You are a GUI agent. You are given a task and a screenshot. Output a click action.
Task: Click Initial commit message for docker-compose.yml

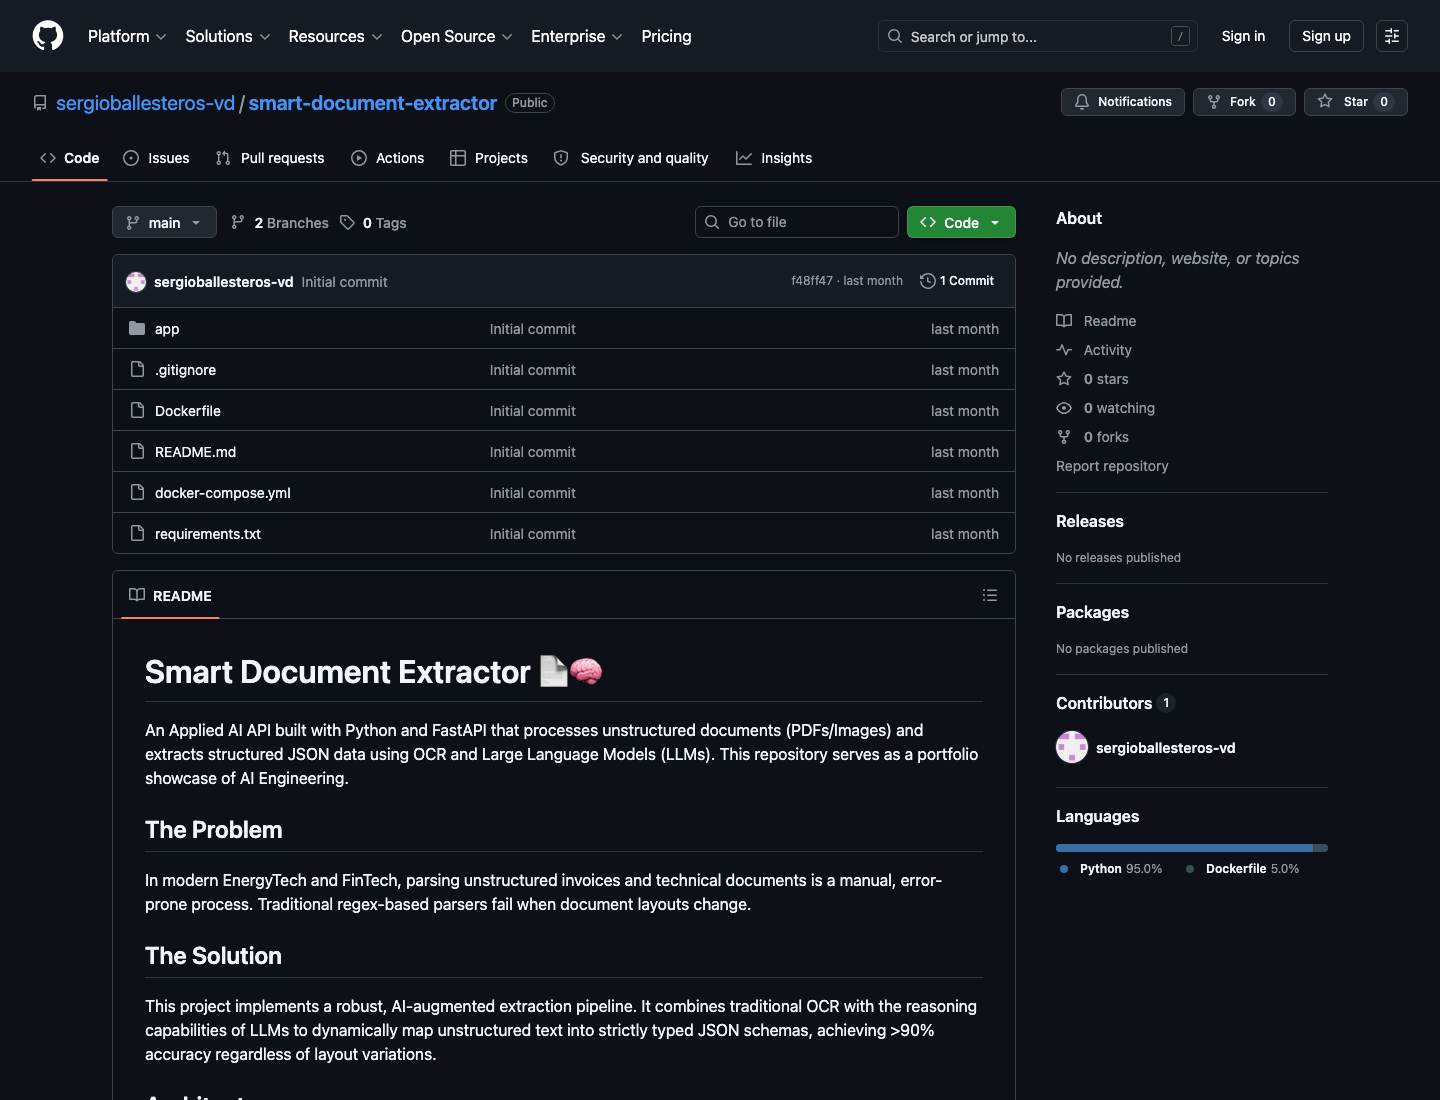533,493
